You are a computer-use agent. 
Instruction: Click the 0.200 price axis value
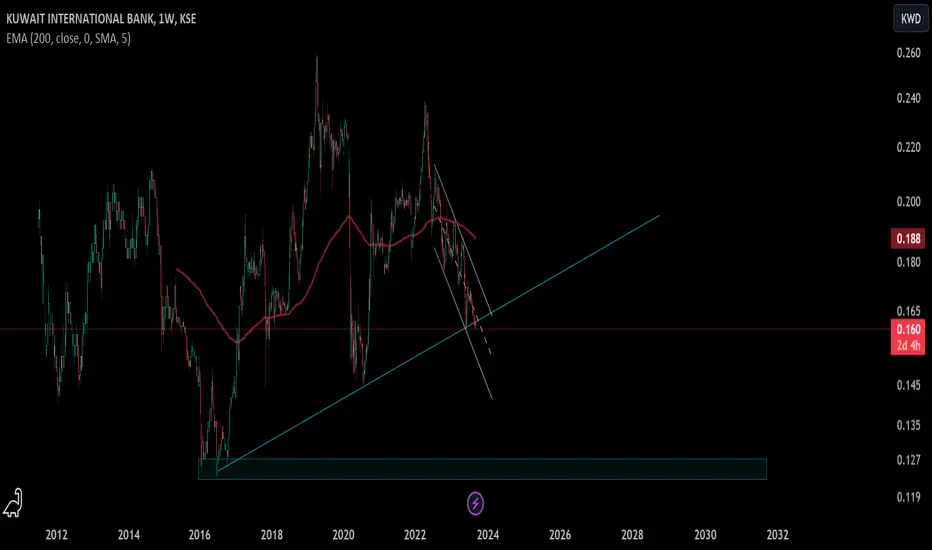pyautogui.click(x=908, y=202)
